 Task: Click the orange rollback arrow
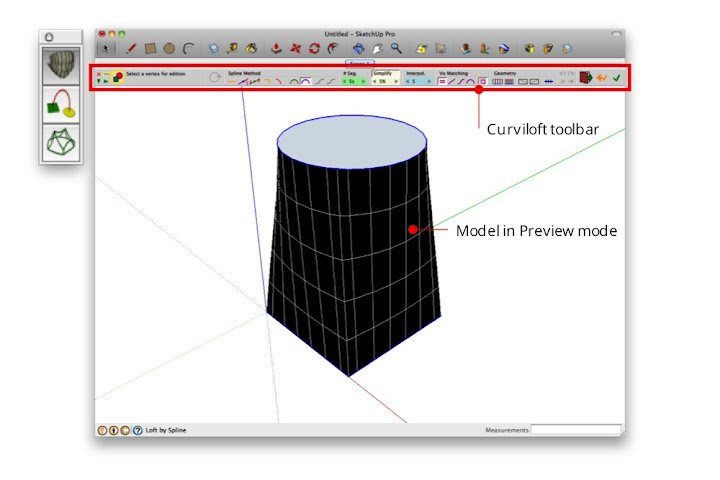(x=601, y=78)
